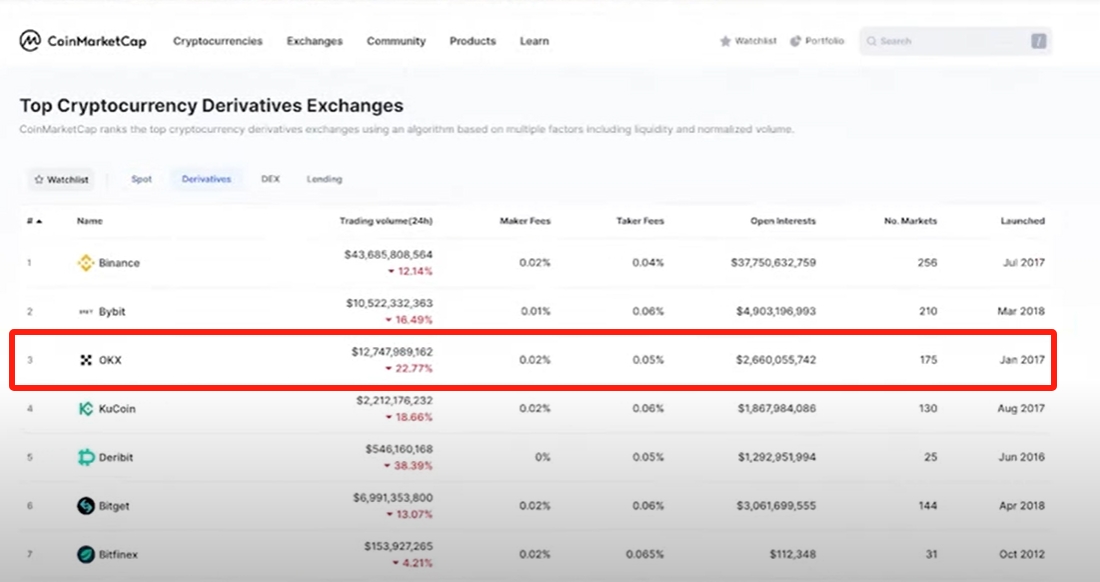The height and width of the screenshot is (582, 1100).
Task: Click Bitfinex launch date Oct 2012
Action: [x=1022, y=554]
